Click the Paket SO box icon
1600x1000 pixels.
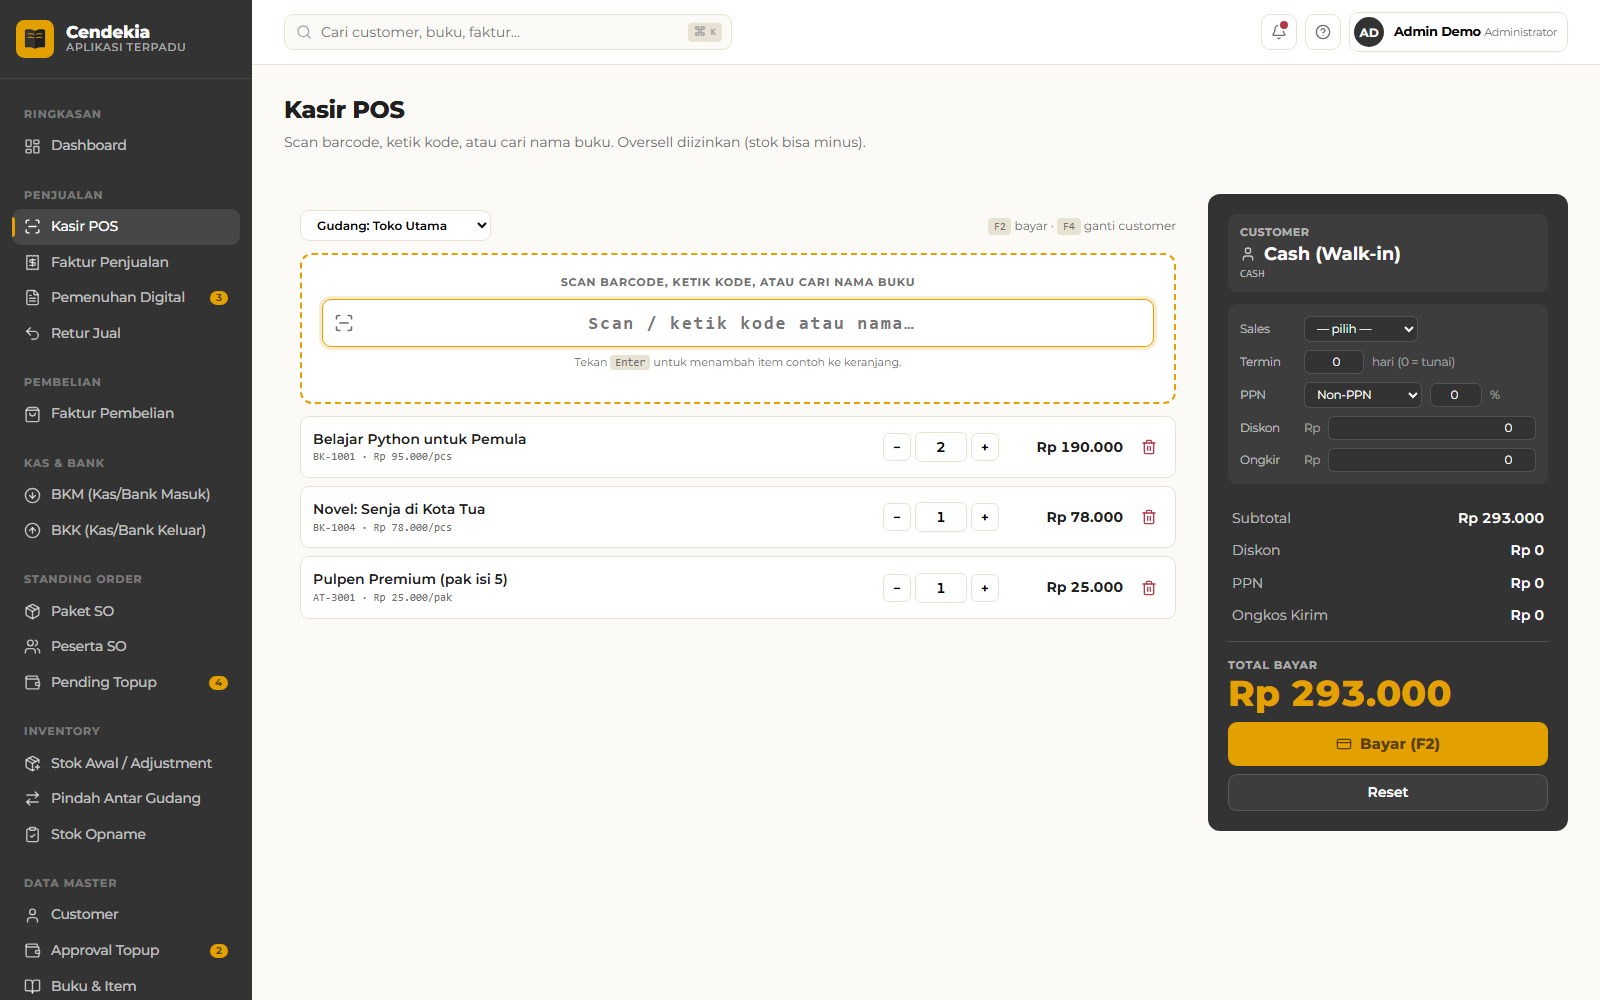(32, 611)
